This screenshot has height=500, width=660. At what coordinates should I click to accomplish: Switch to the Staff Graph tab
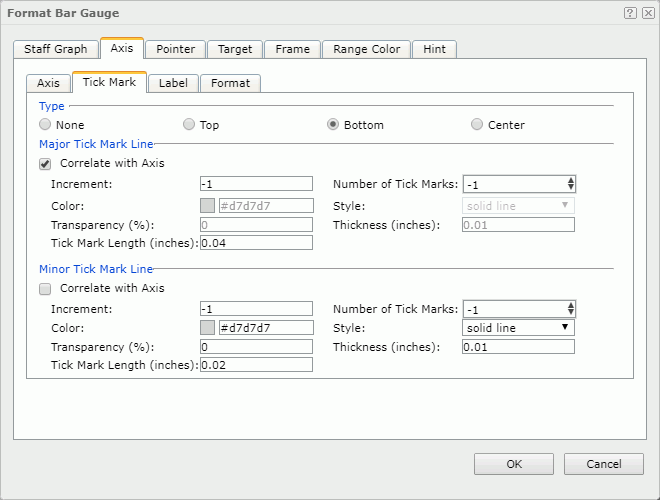56,49
